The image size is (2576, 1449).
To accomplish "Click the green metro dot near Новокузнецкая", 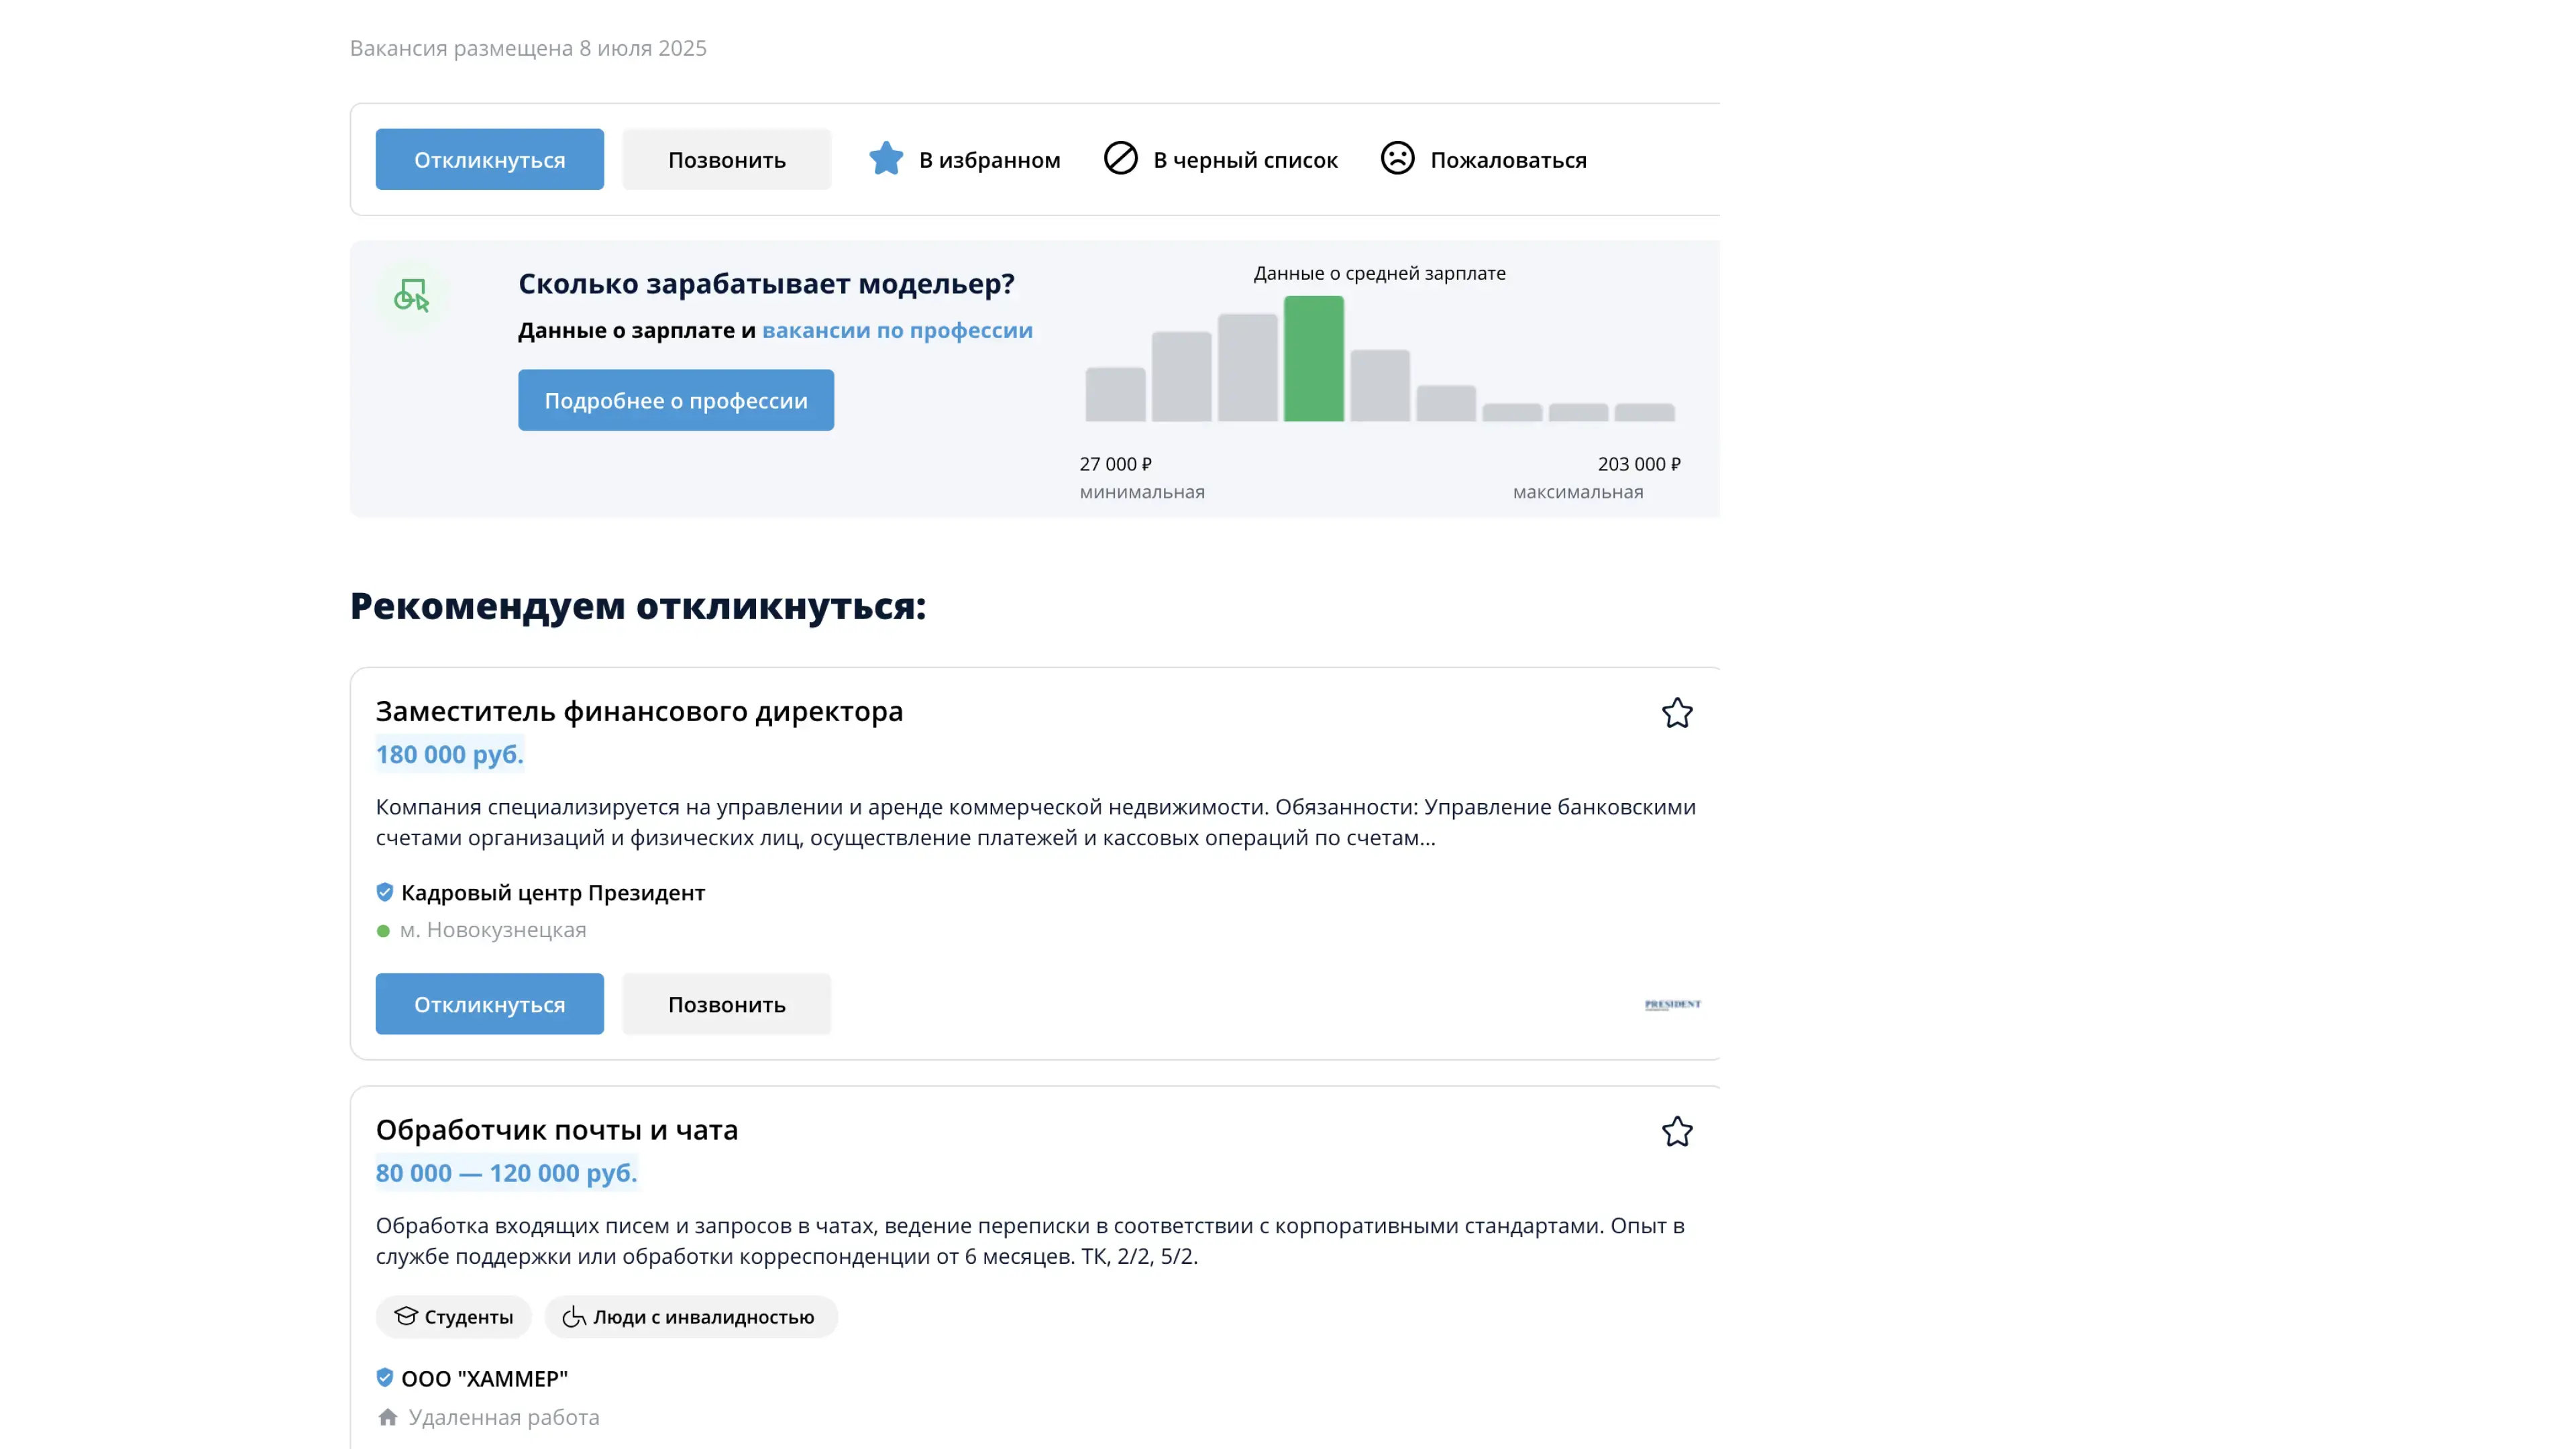I will pyautogui.click(x=383, y=931).
